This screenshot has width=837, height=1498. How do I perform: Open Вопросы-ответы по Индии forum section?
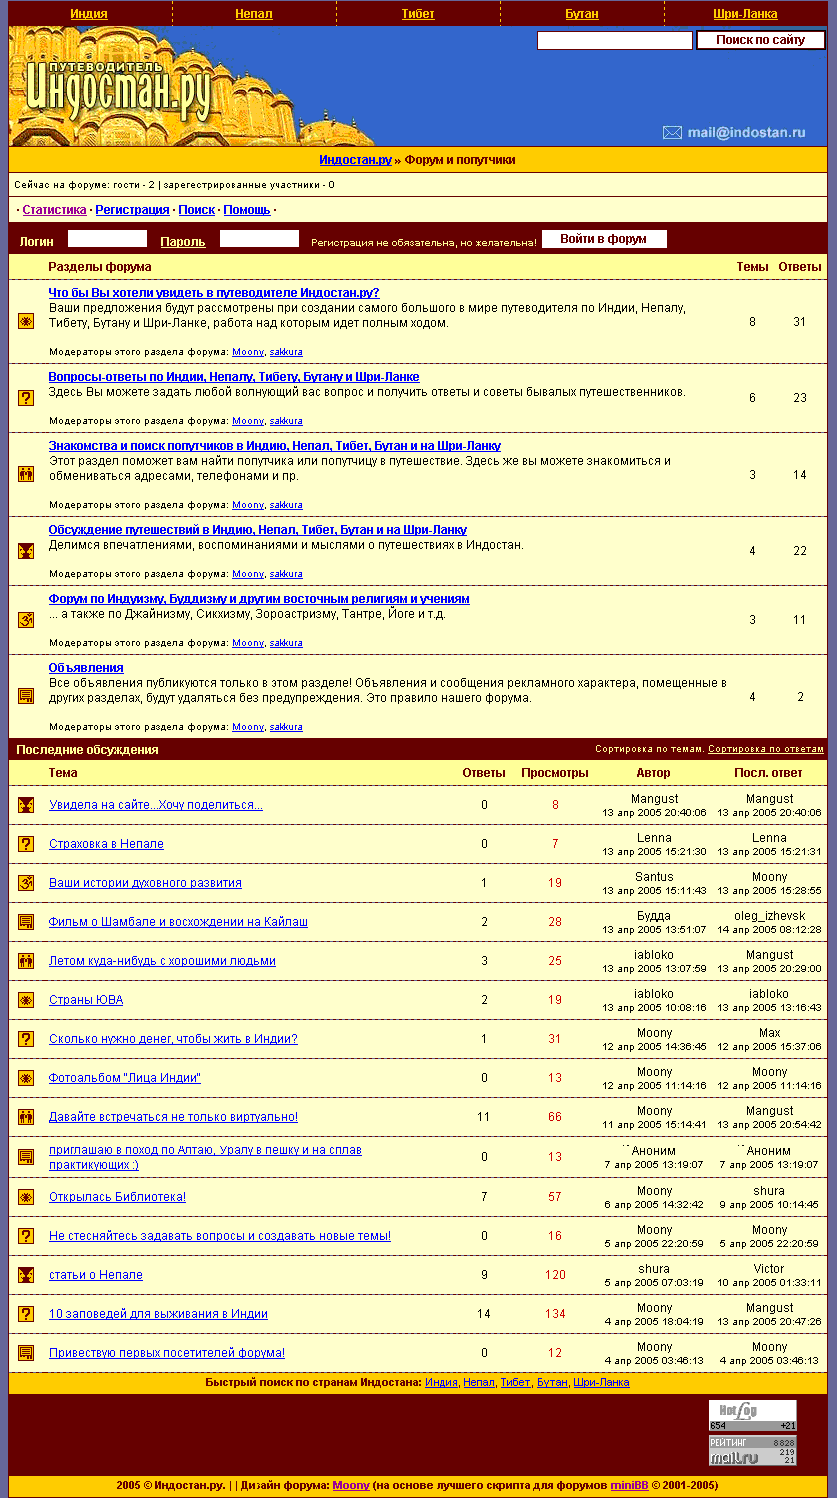point(234,377)
